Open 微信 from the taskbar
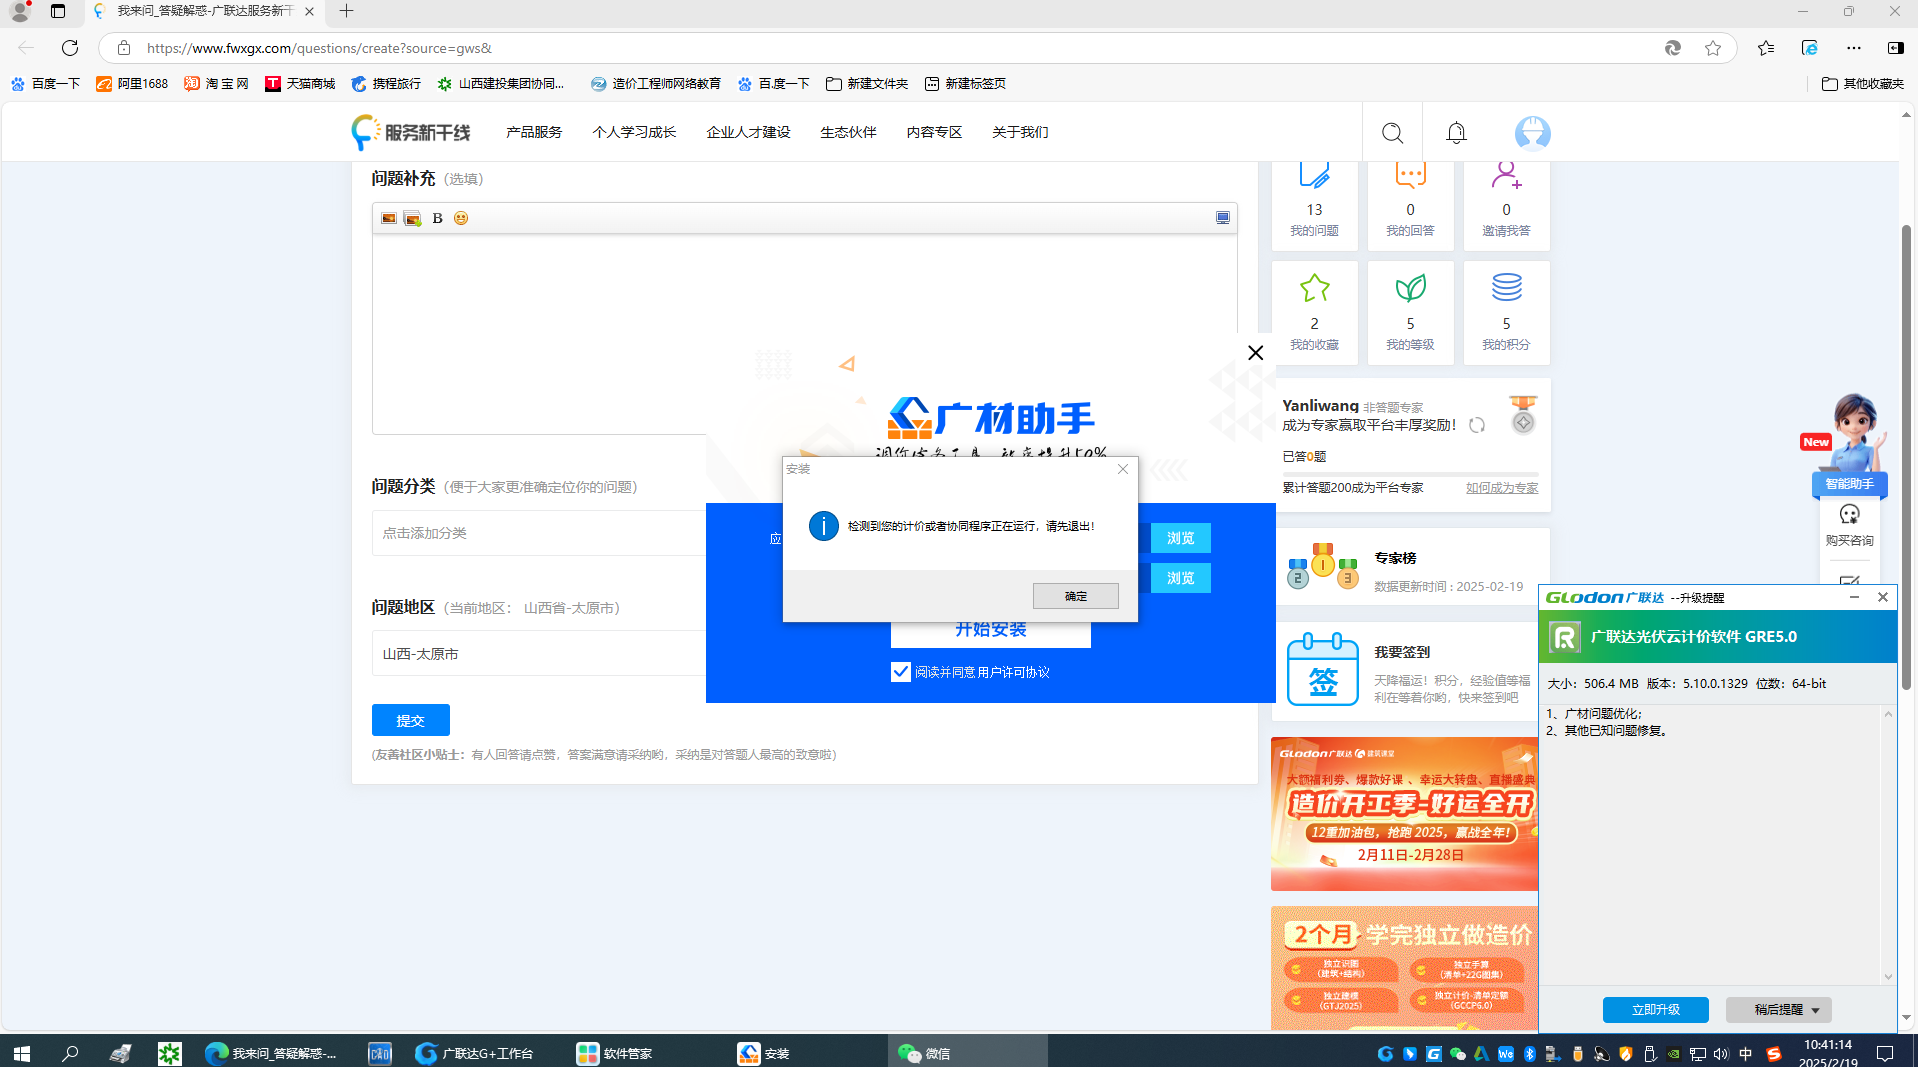The width and height of the screenshot is (1918, 1067). (x=967, y=1053)
